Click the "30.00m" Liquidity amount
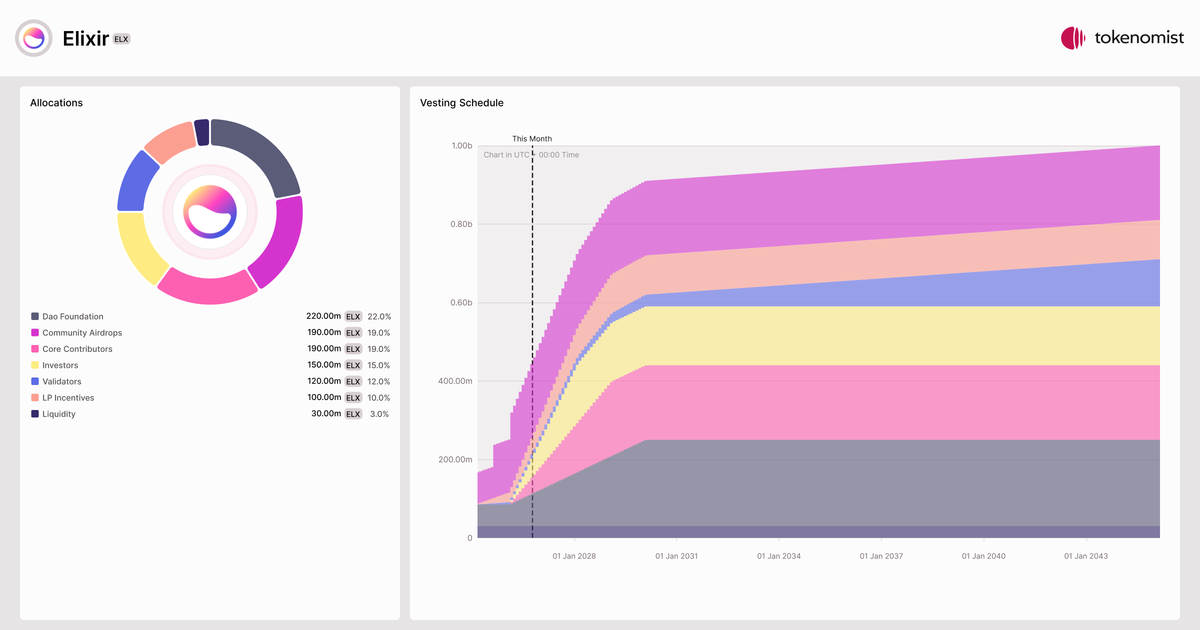 326,414
